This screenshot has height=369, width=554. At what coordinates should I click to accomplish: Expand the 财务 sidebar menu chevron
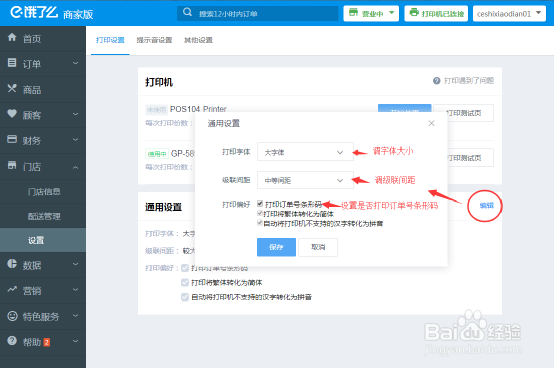[x=75, y=140]
